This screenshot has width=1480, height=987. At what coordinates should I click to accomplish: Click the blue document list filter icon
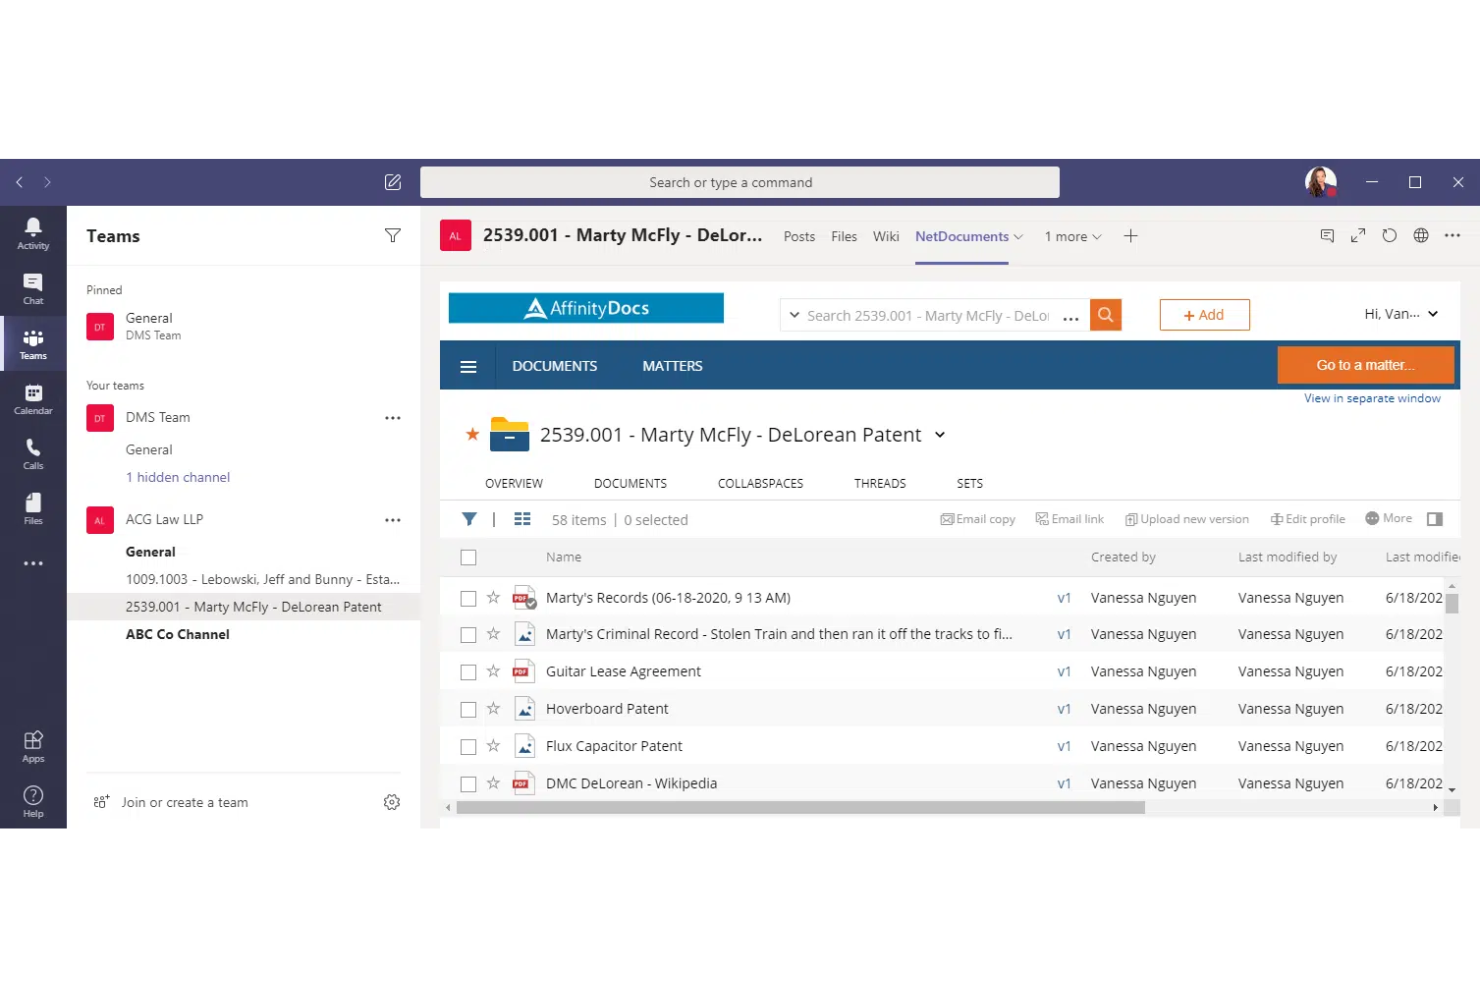point(469,519)
